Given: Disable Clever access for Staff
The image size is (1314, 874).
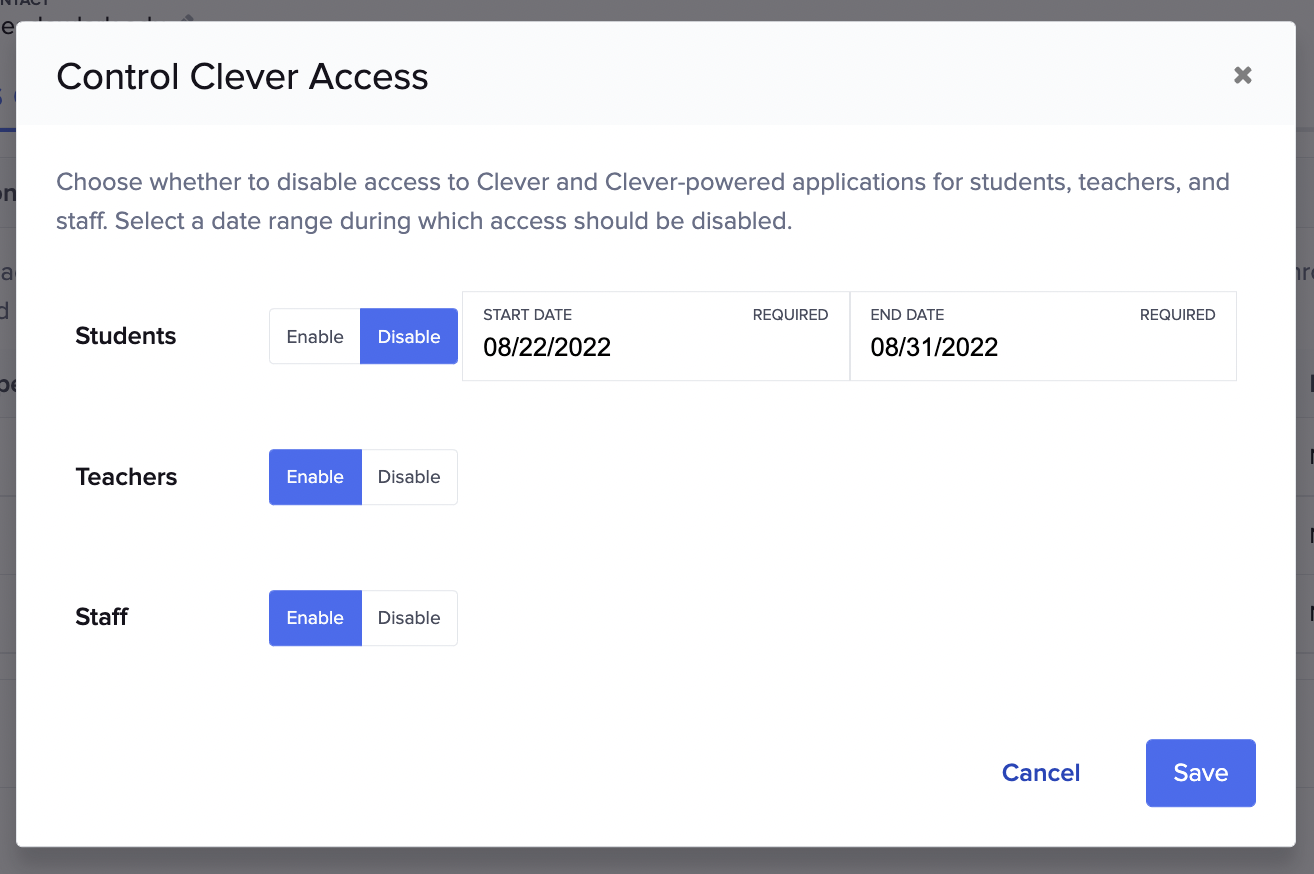Looking at the screenshot, I should click(x=409, y=618).
